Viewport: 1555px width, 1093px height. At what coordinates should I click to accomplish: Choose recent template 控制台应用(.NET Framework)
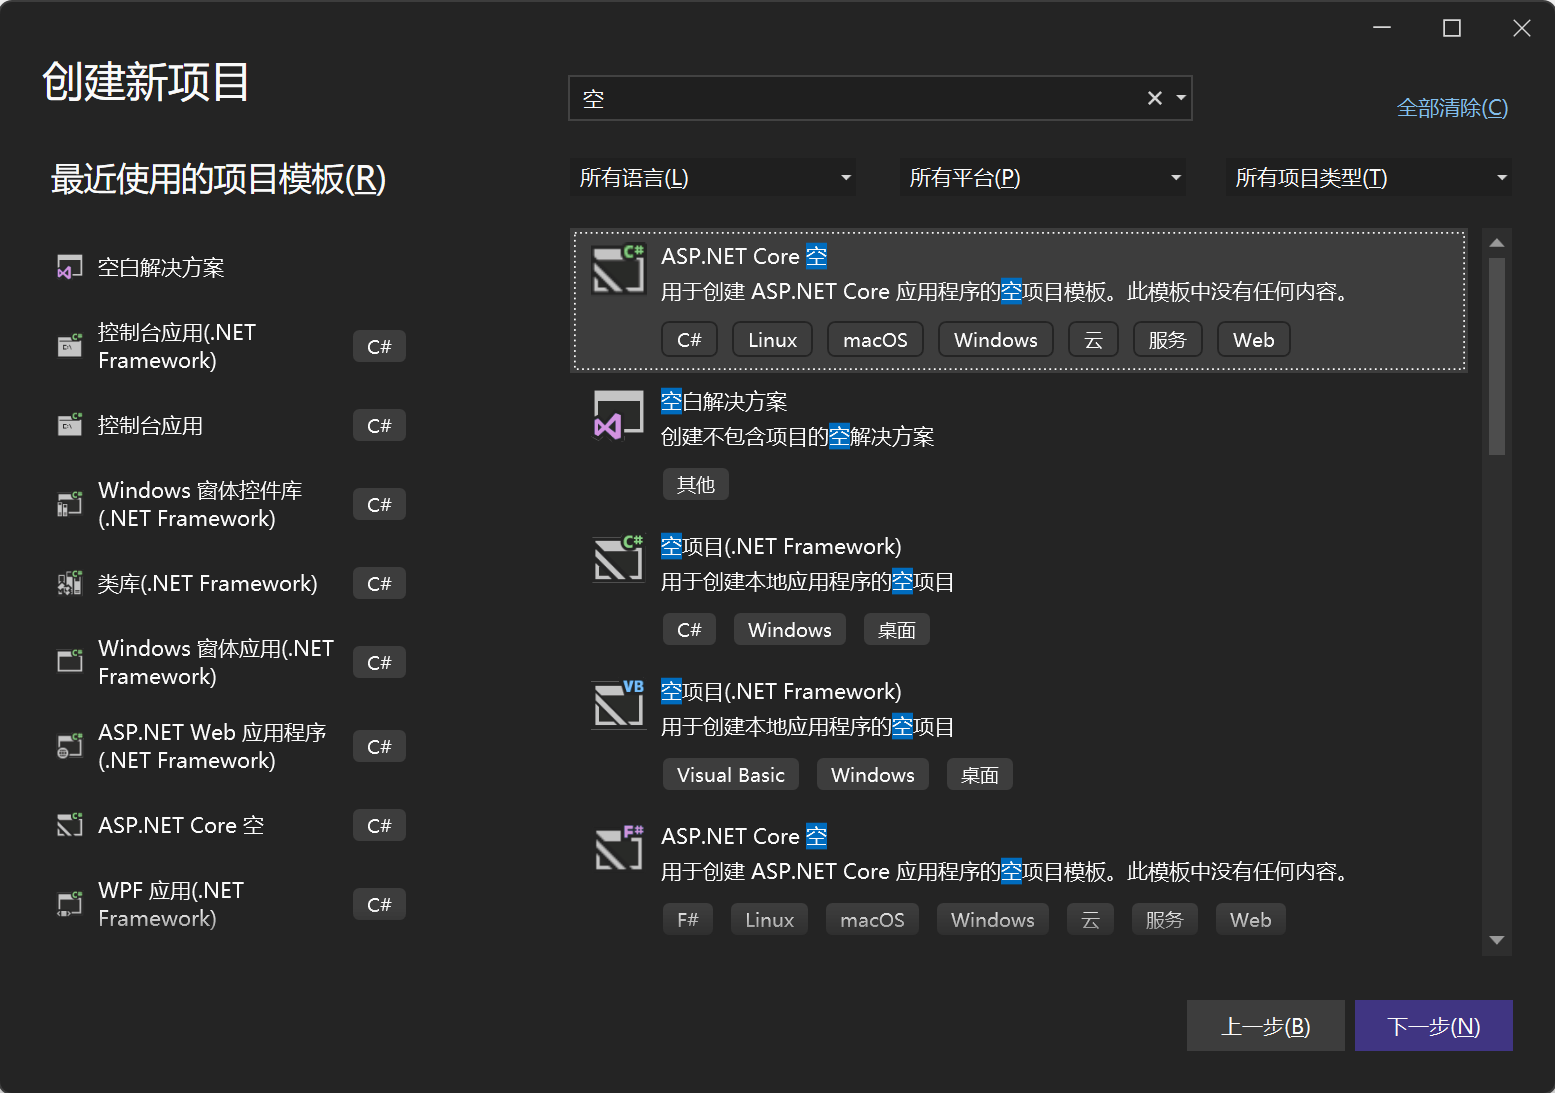(x=177, y=346)
